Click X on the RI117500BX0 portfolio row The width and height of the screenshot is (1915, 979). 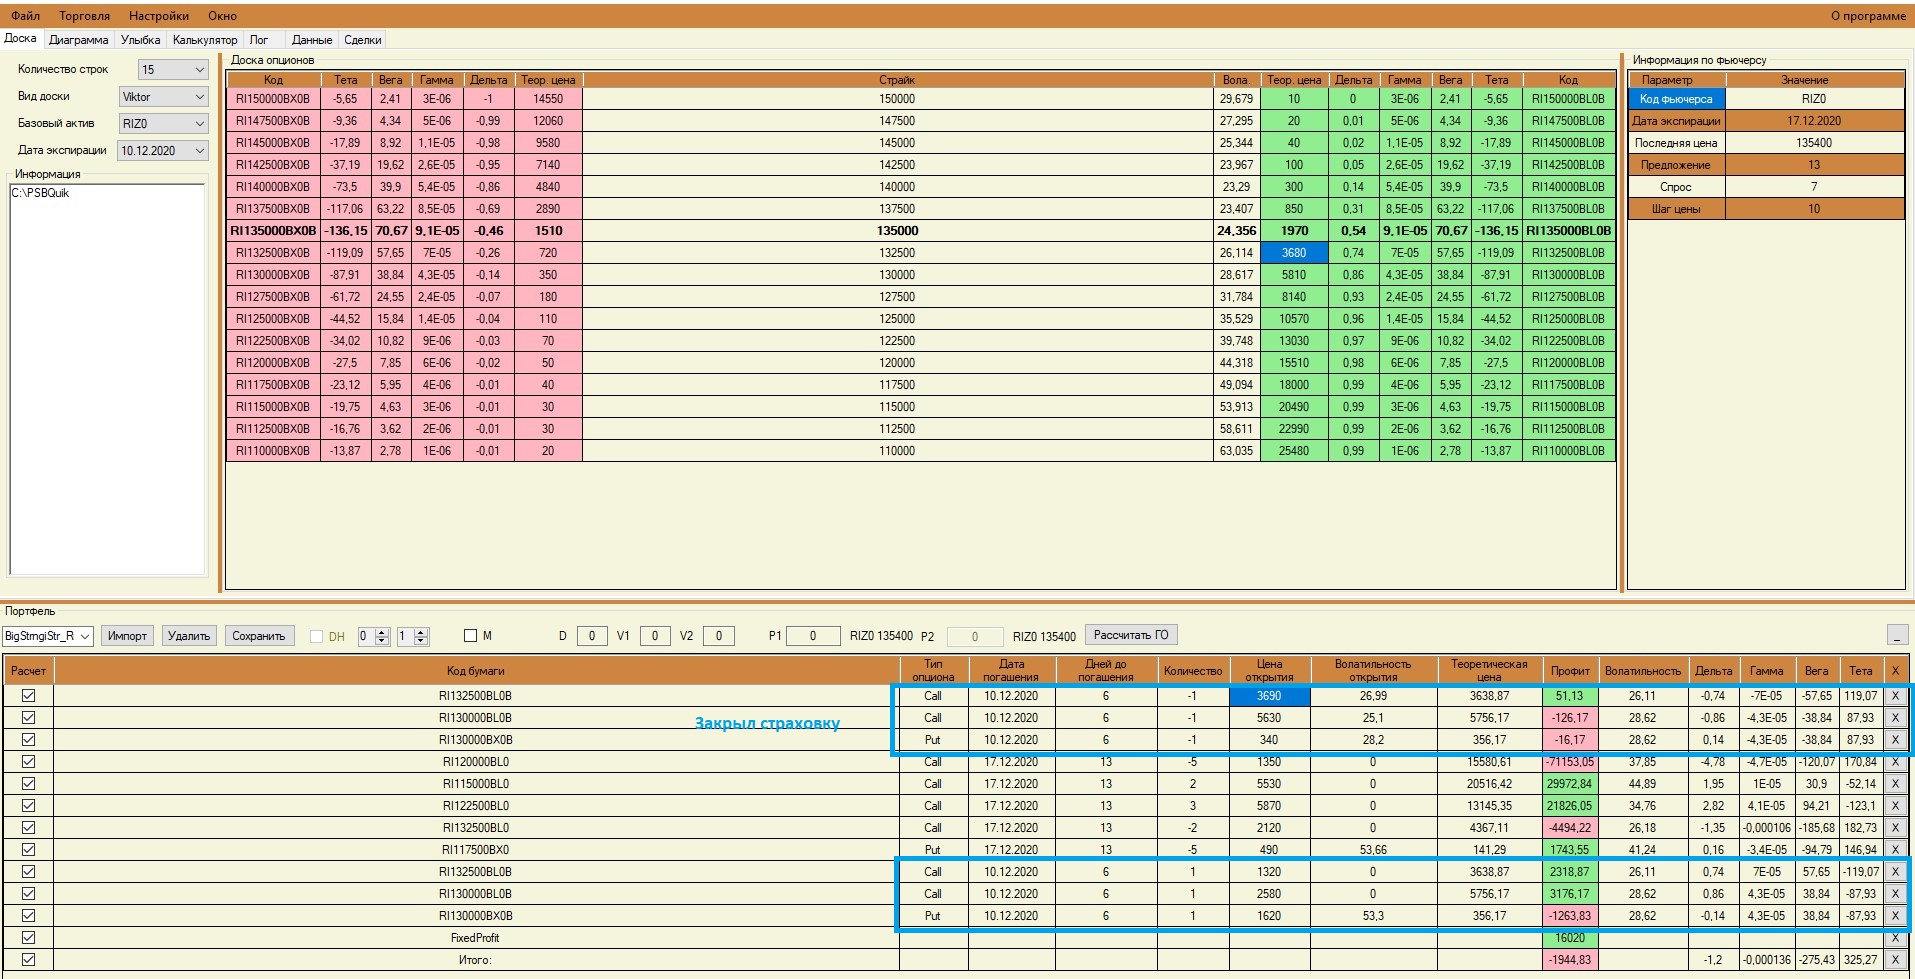tap(1895, 850)
